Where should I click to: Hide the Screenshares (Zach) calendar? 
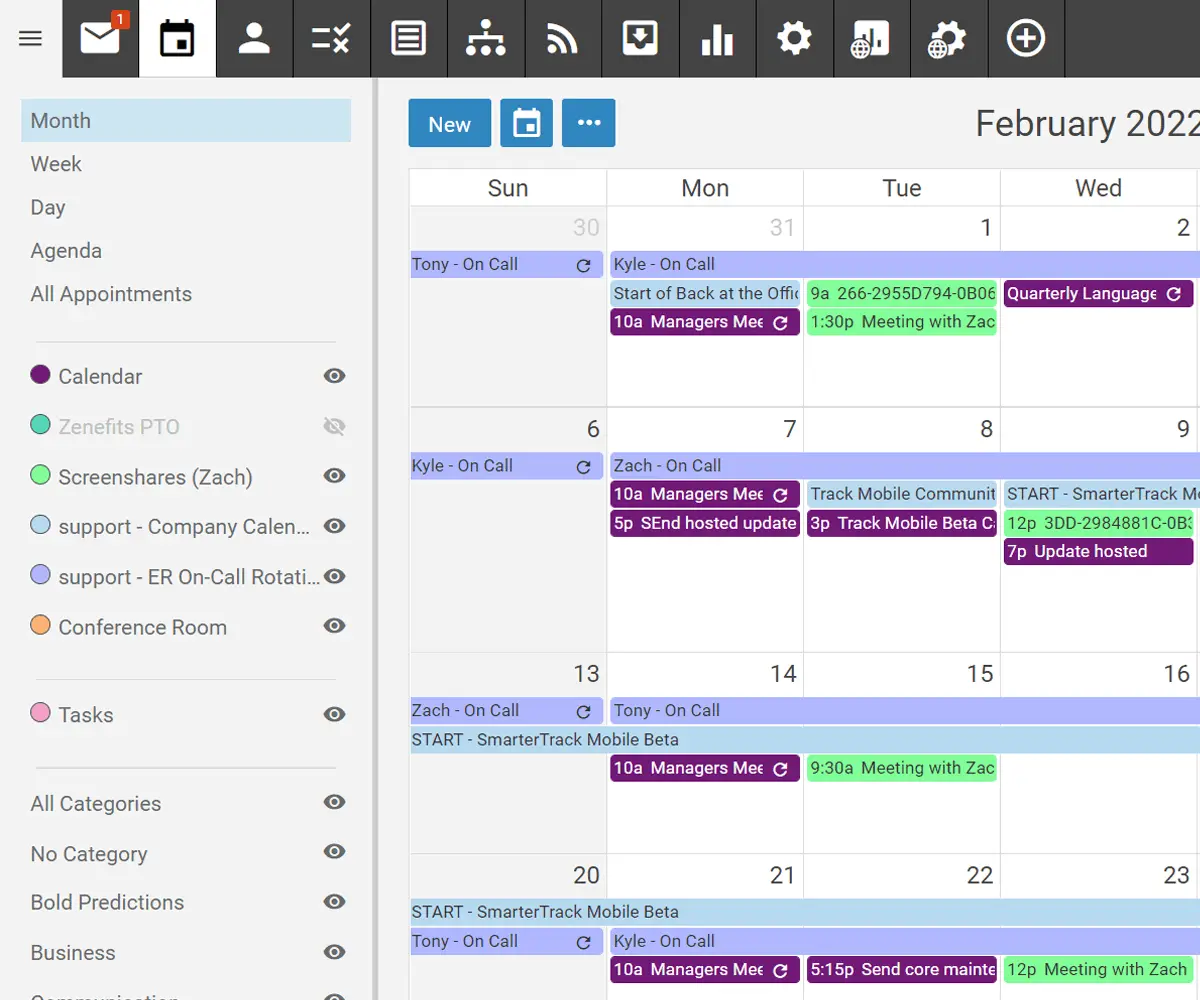point(334,476)
